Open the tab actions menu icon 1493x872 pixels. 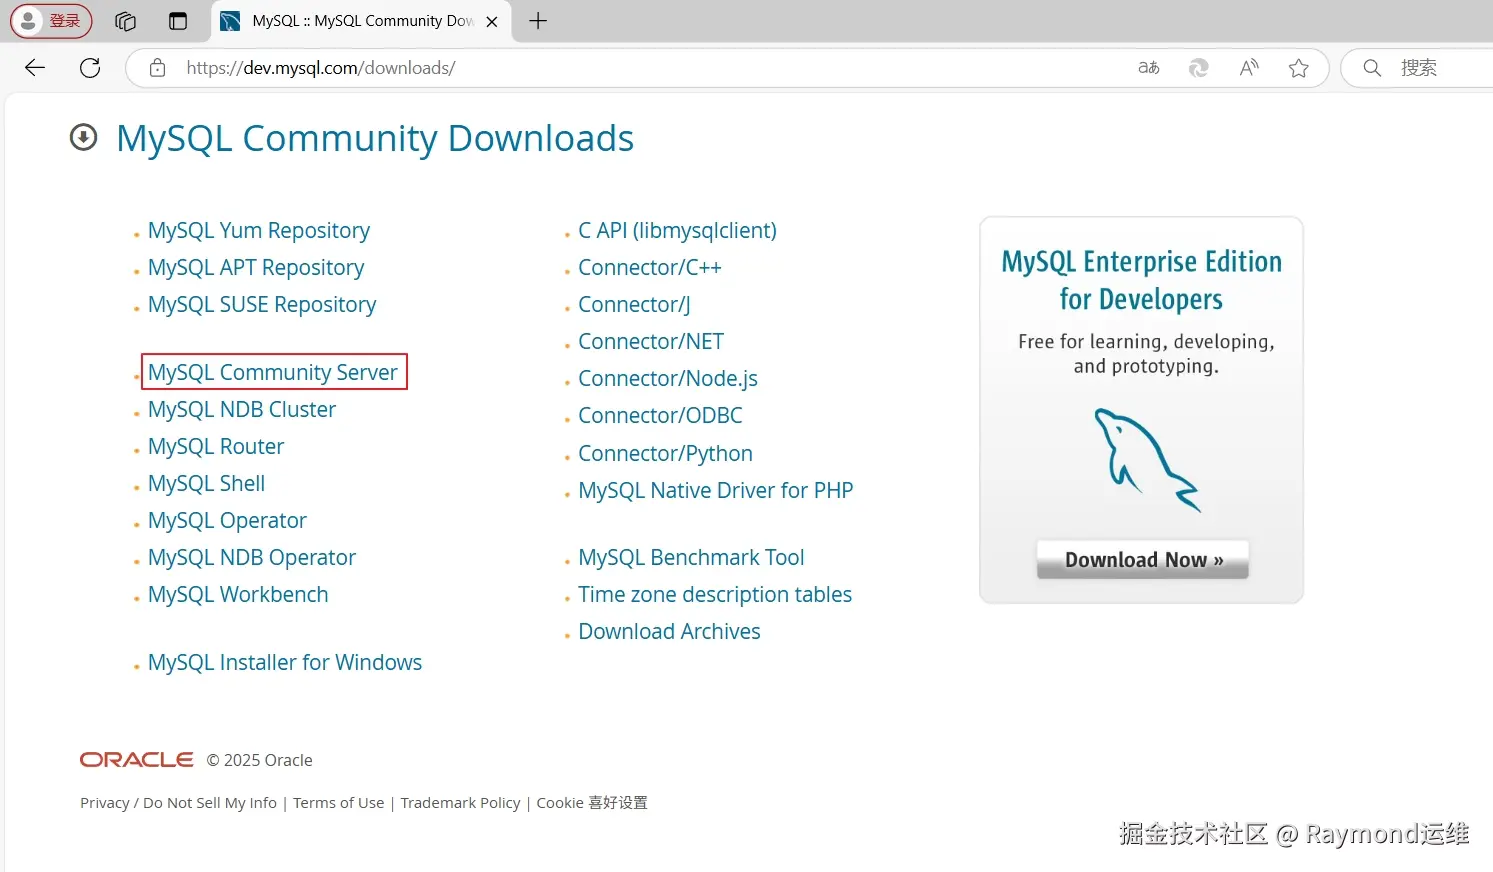tap(178, 21)
